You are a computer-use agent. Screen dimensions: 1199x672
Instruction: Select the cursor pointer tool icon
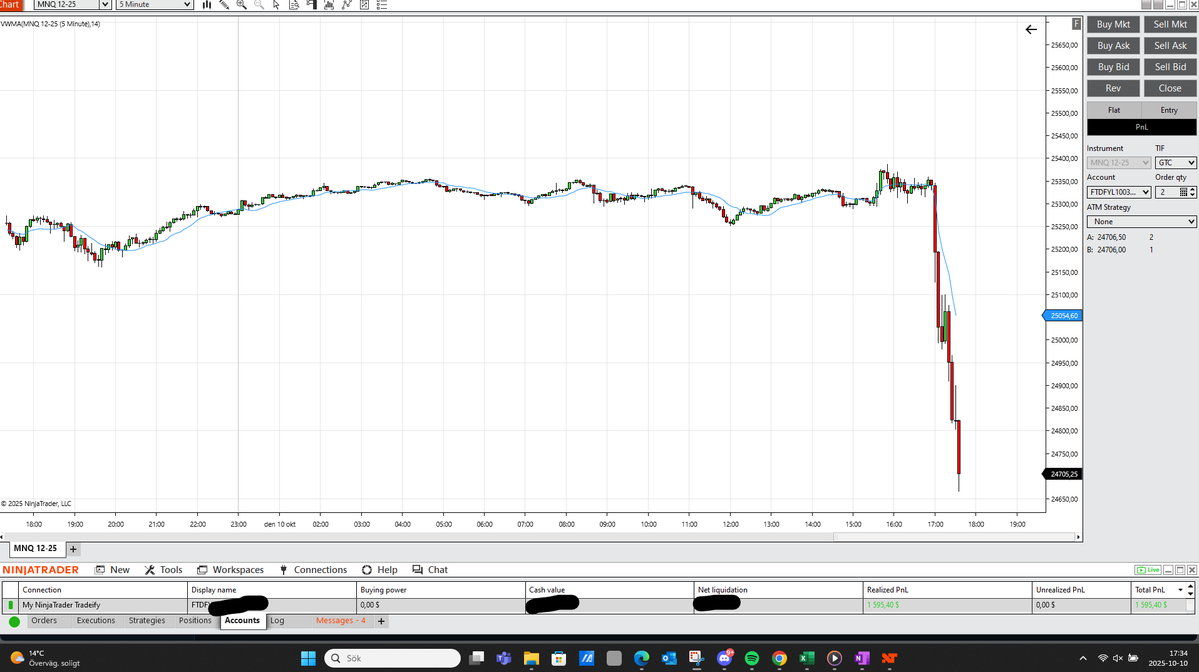[x=276, y=5]
